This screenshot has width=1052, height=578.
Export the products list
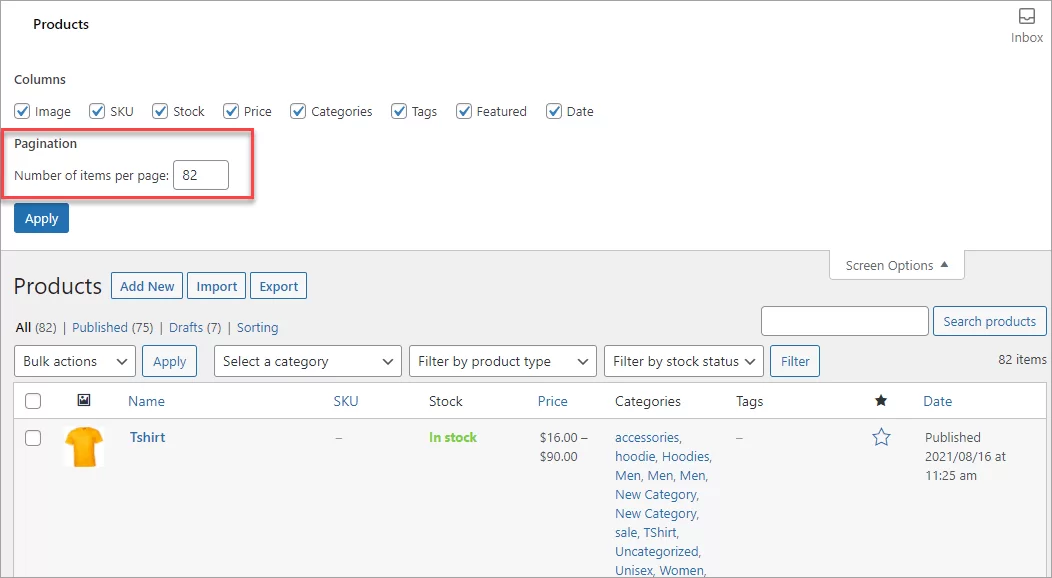pyautogui.click(x=278, y=285)
